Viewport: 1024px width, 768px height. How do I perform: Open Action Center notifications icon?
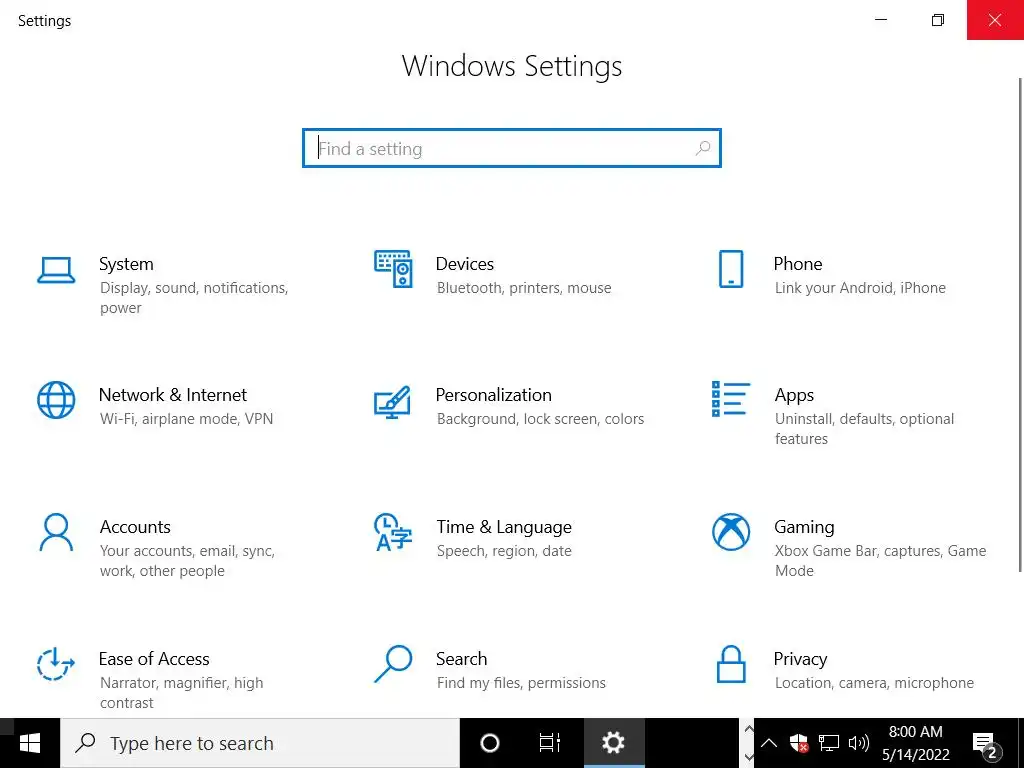(x=985, y=743)
